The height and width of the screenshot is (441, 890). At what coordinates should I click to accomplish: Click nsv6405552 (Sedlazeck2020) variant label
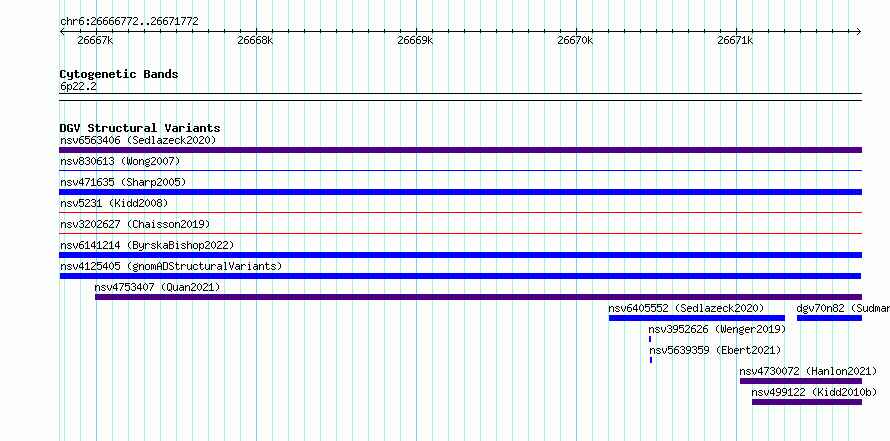pyautogui.click(x=686, y=308)
